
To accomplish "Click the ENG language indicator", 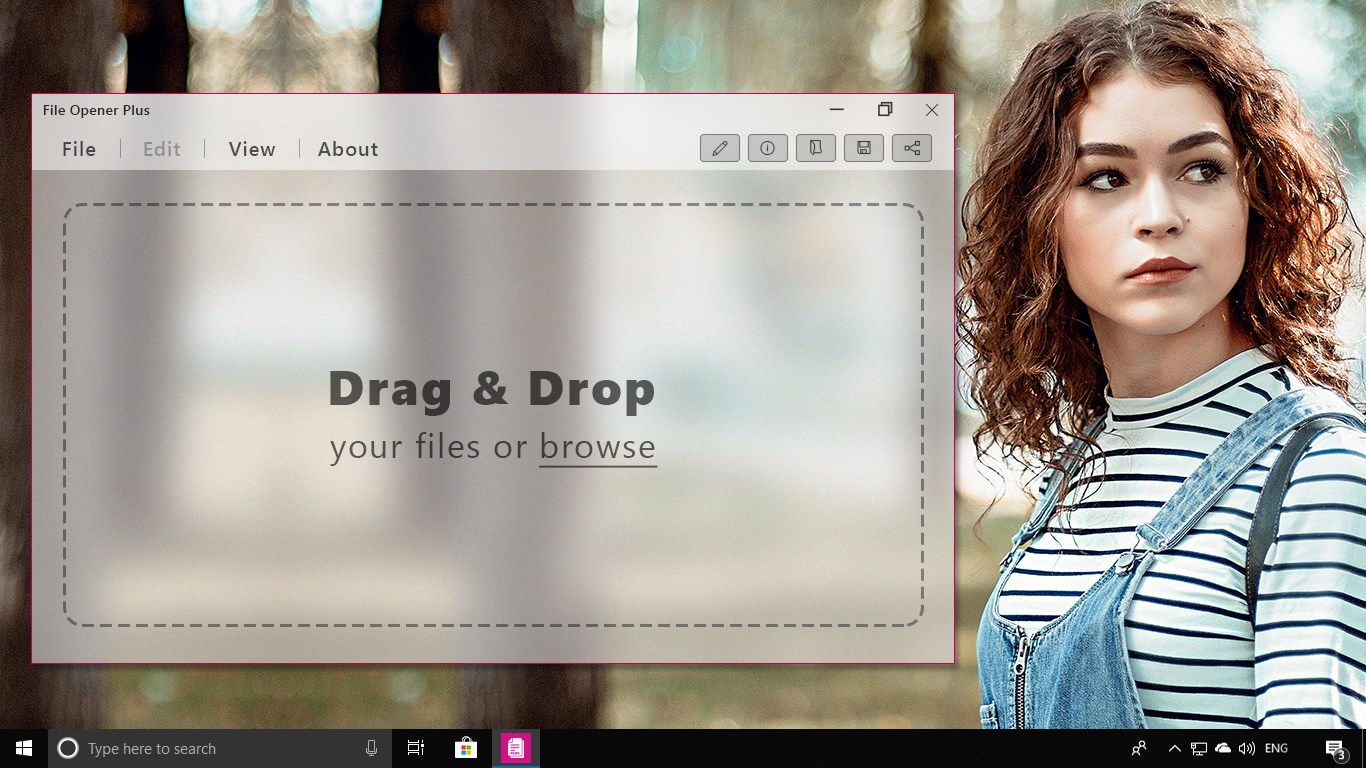I will 1276,748.
